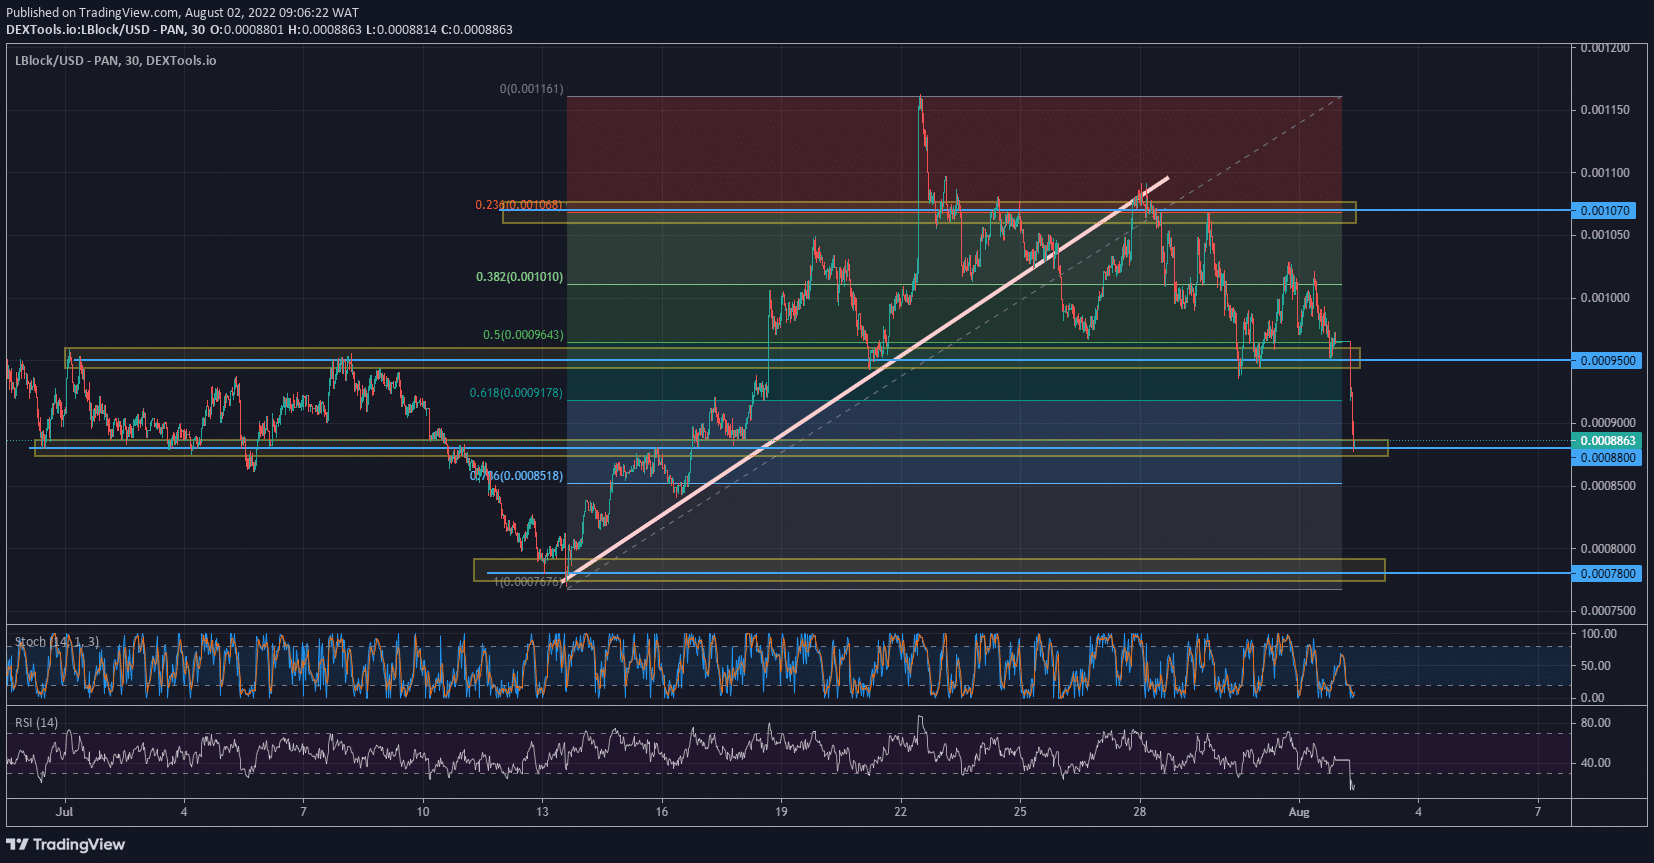
Task: Click the 19 date axis label
Action: click(x=781, y=812)
